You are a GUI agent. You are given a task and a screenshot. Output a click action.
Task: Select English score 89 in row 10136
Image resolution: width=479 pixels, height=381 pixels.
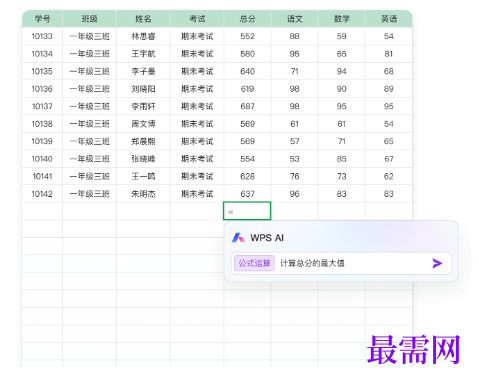(389, 89)
